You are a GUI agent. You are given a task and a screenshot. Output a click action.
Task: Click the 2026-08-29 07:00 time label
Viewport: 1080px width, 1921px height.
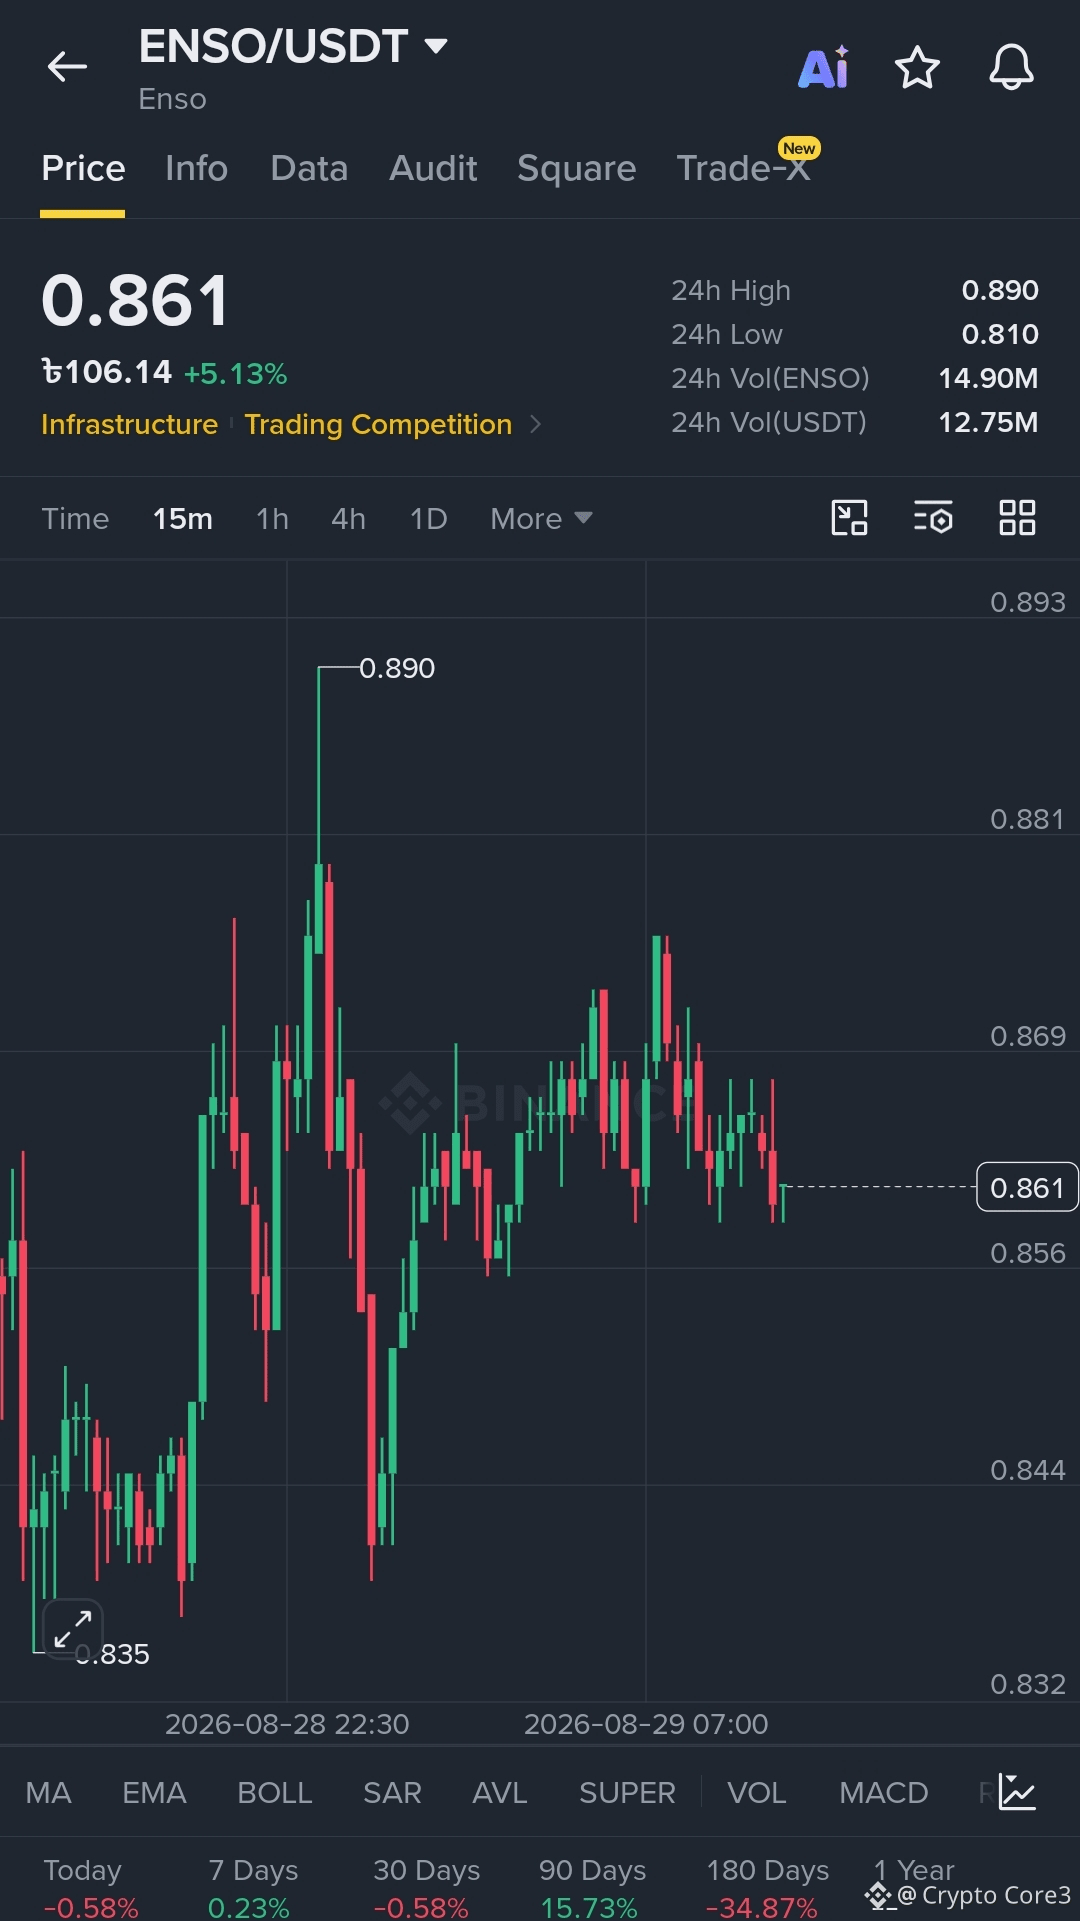[646, 1724]
